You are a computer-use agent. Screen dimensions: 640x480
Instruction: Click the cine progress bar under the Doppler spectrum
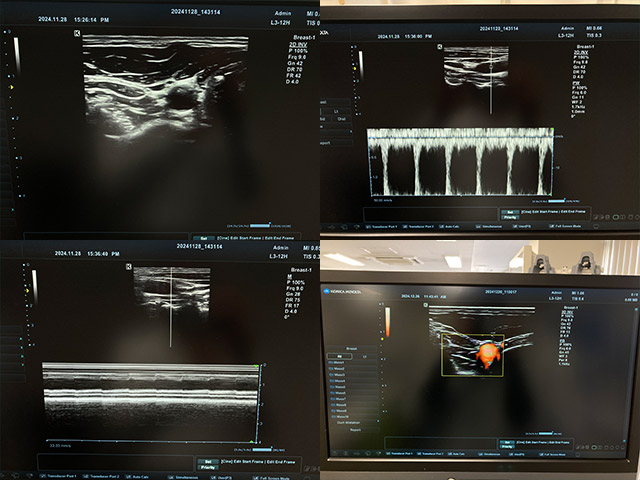coord(556,201)
